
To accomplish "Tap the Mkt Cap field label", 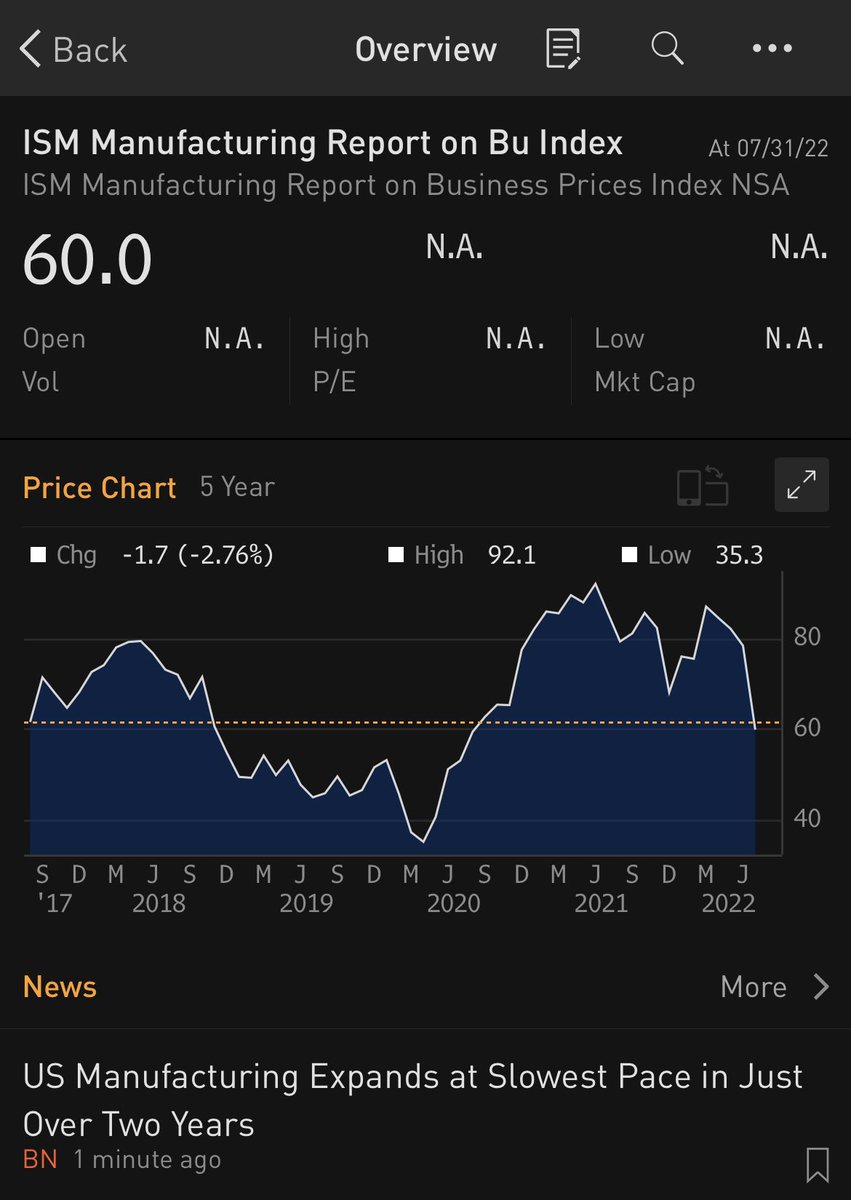I will [645, 382].
